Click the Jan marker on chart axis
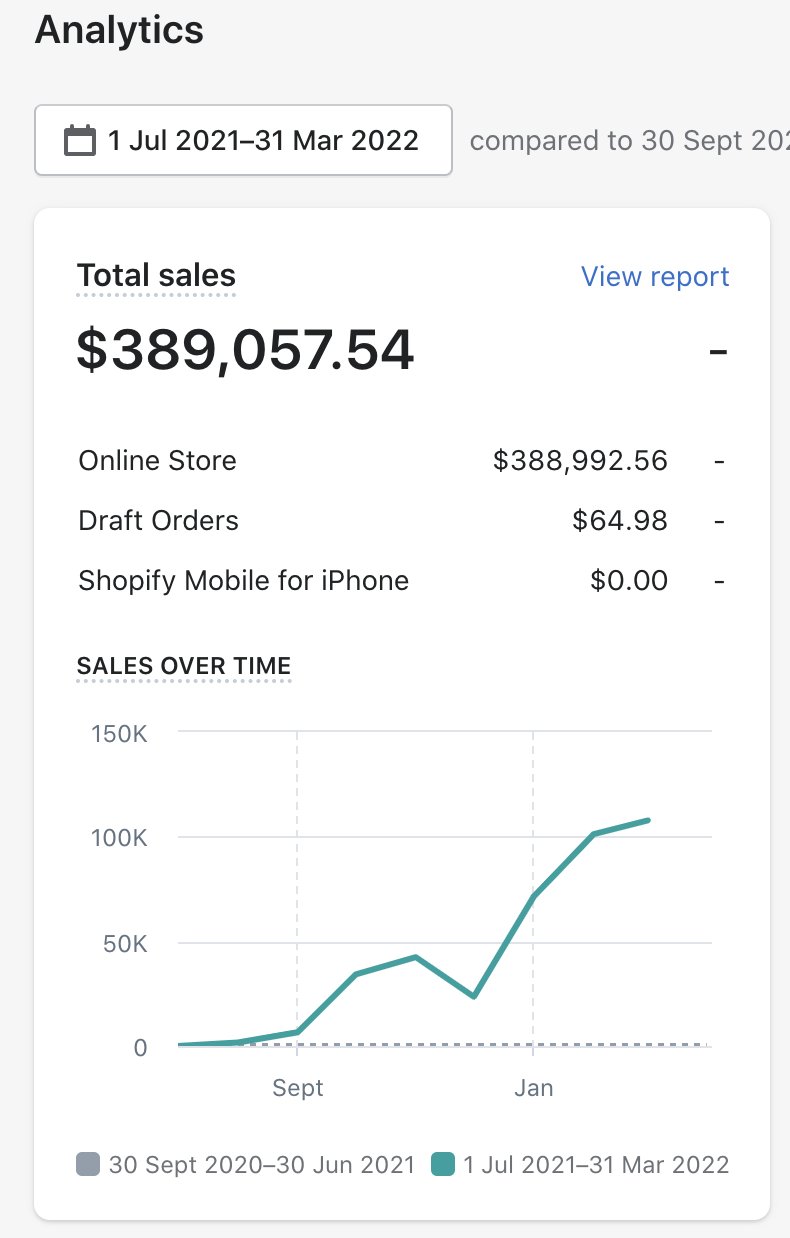Image resolution: width=790 pixels, height=1238 pixels. click(x=533, y=1088)
